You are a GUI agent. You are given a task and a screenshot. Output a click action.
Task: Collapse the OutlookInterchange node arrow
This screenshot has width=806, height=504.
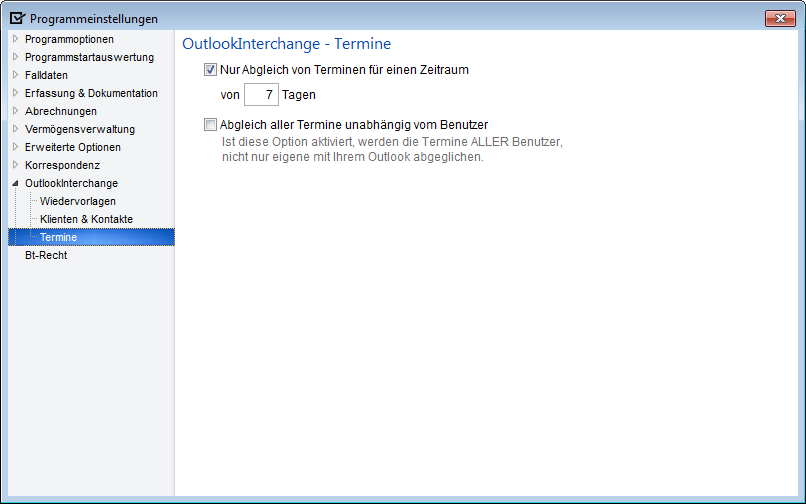click(x=15, y=183)
